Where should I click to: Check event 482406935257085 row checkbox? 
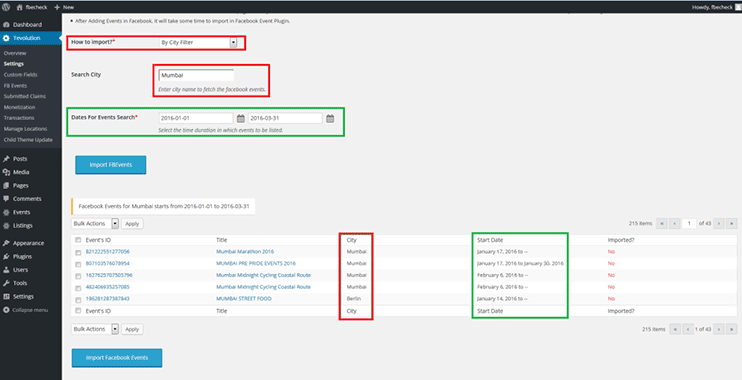pos(78,288)
